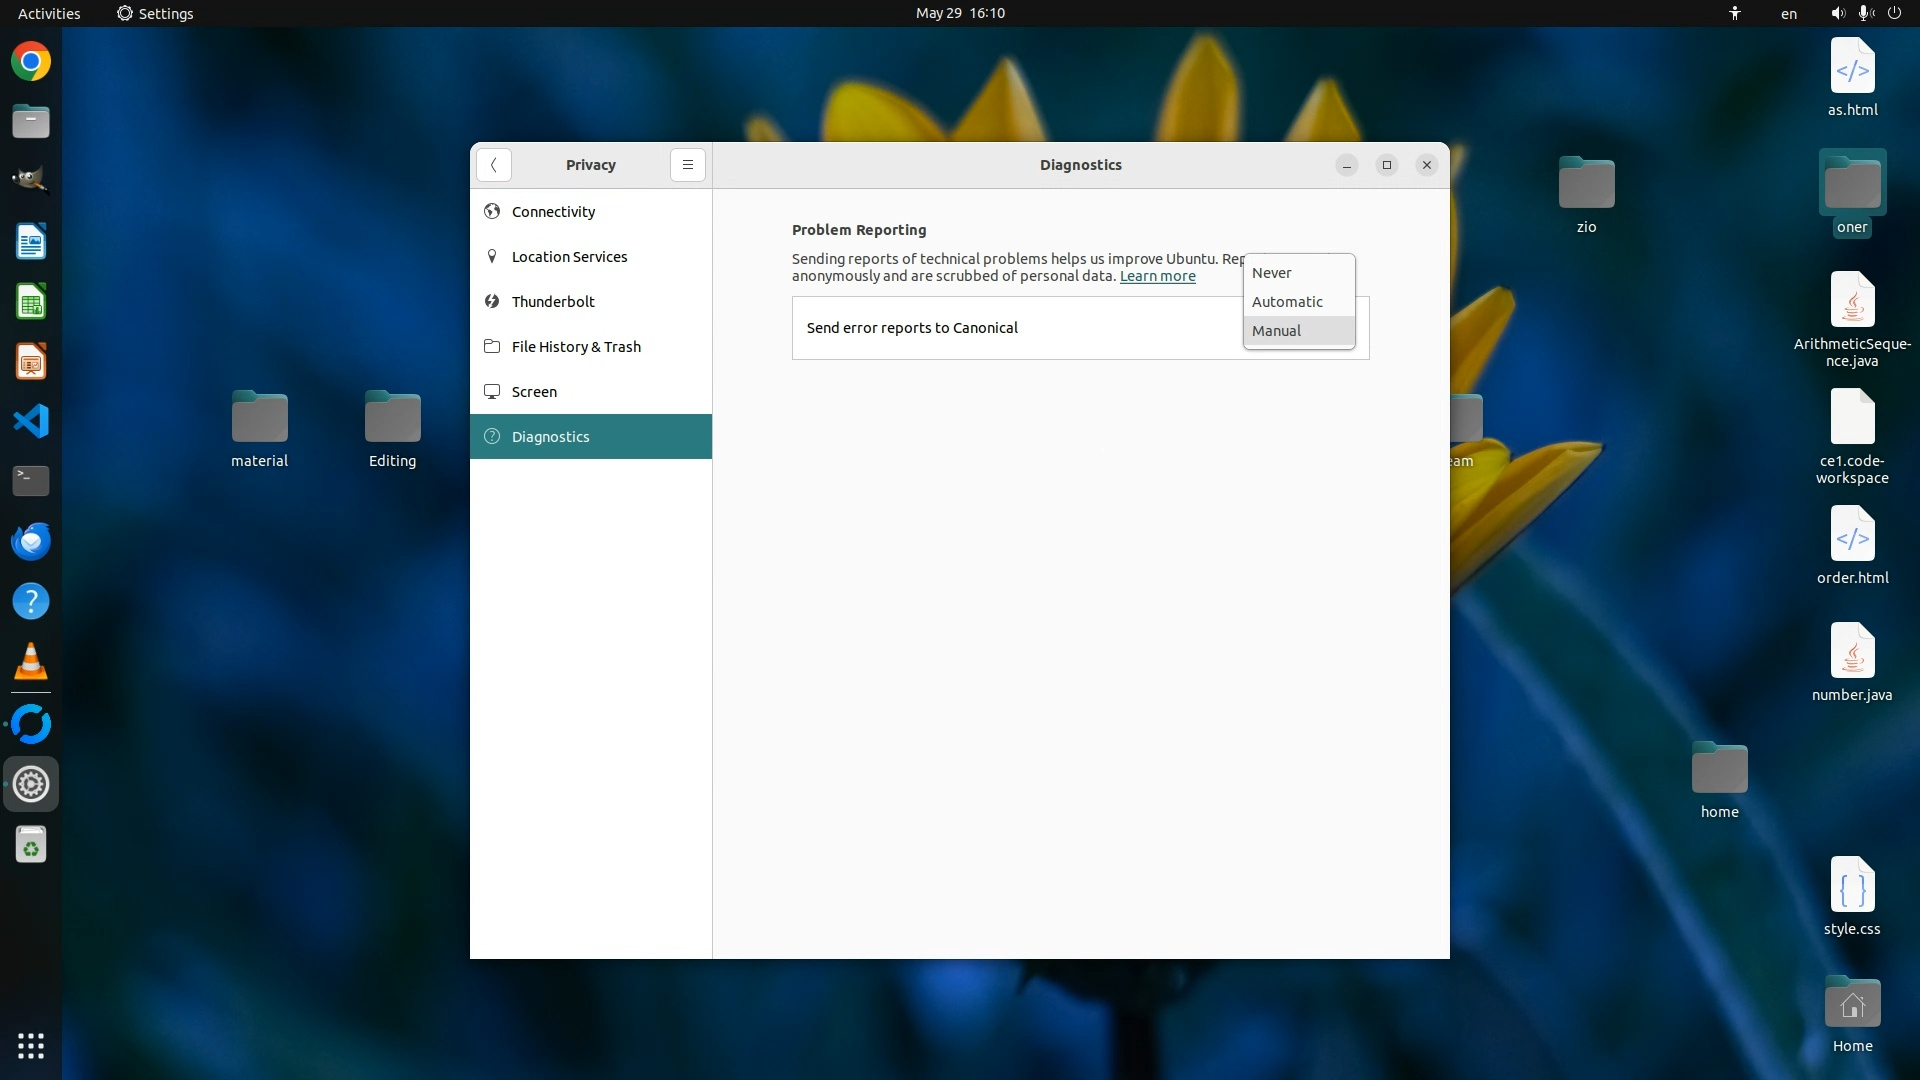Click the Location Services pin icon

[x=491, y=256]
